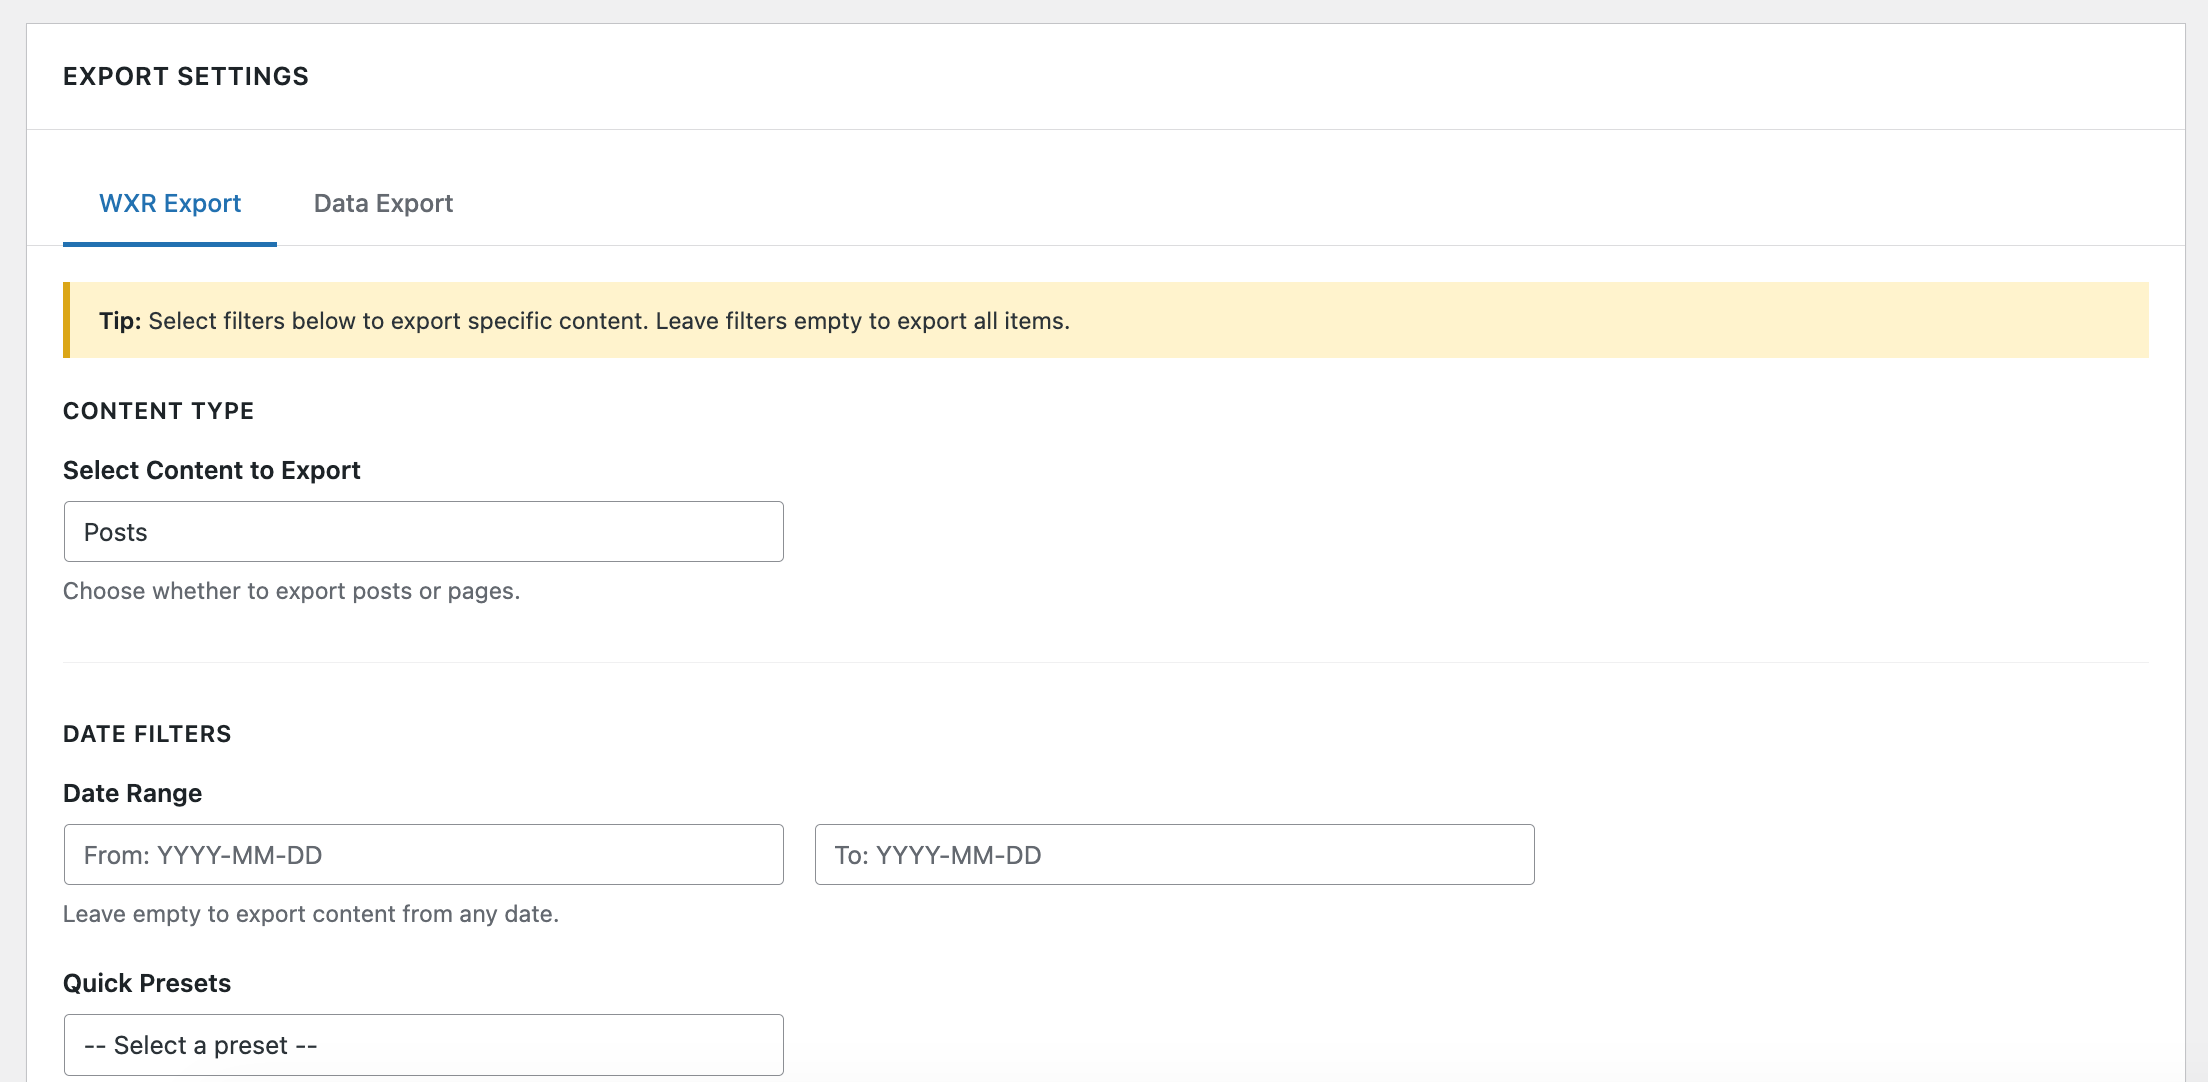Click the orange accent bar on the Tip notice
The width and height of the screenshot is (2208, 1082).
[66, 321]
